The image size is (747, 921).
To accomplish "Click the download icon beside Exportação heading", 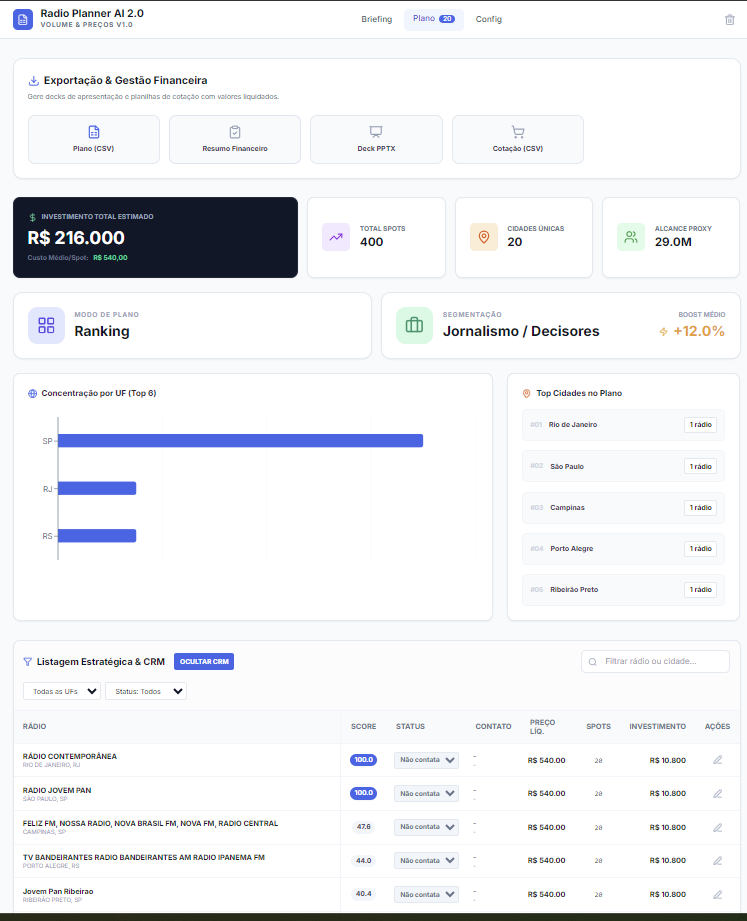I will point(33,80).
